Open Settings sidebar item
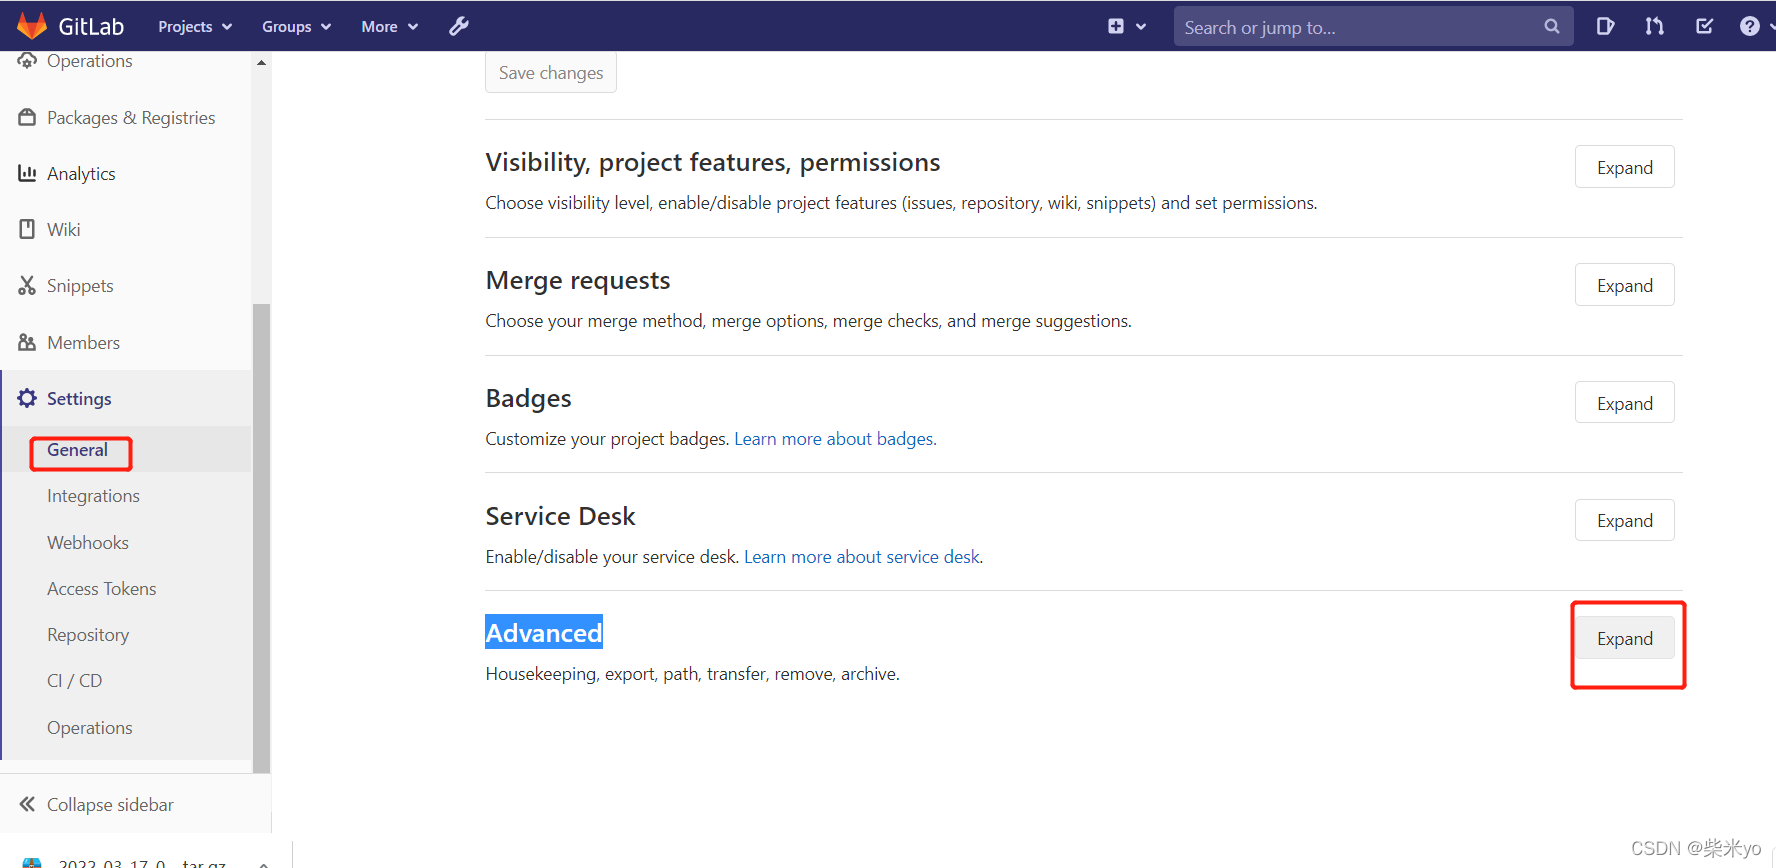Screen dimensions: 1776x868 tap(79, 399)
